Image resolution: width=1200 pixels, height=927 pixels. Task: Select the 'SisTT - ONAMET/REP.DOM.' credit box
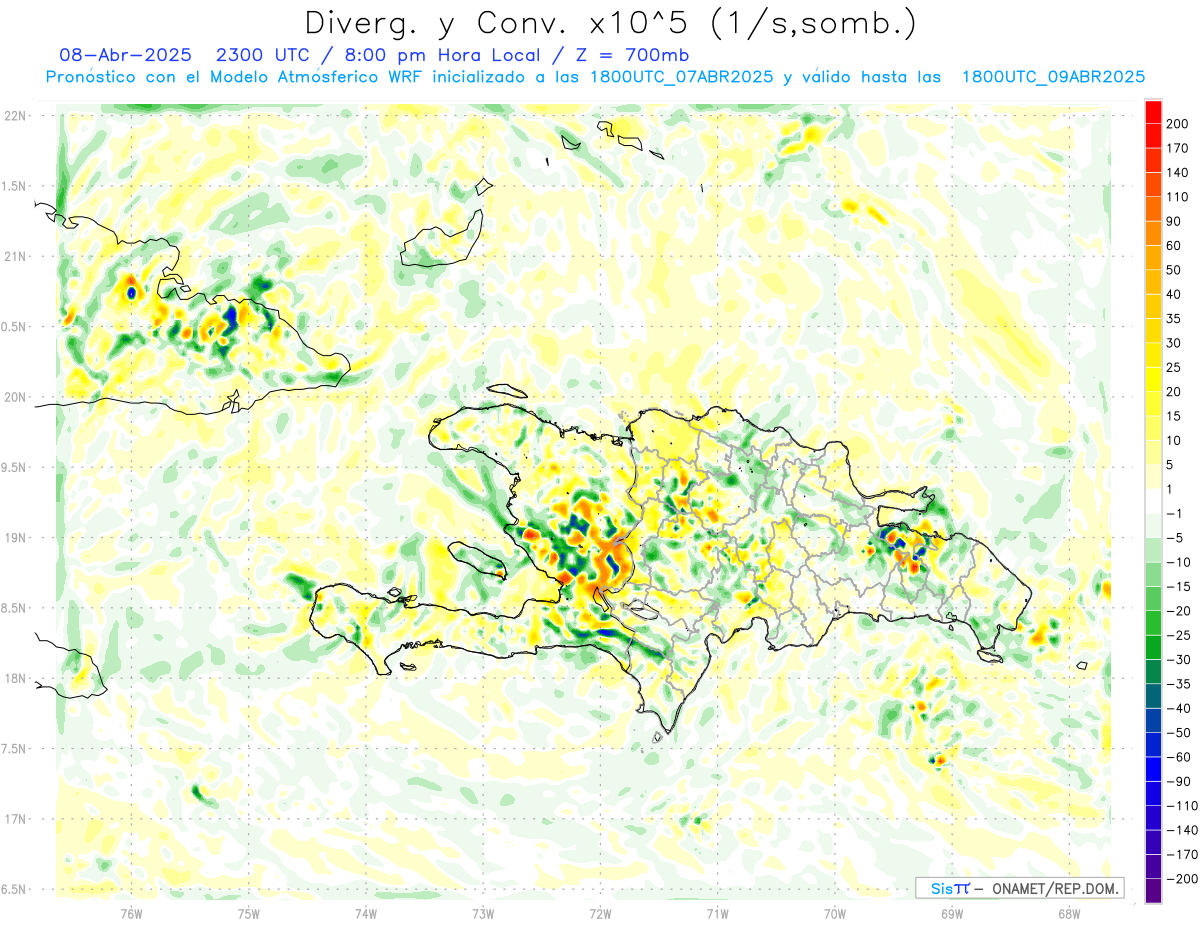[1019, 888]
